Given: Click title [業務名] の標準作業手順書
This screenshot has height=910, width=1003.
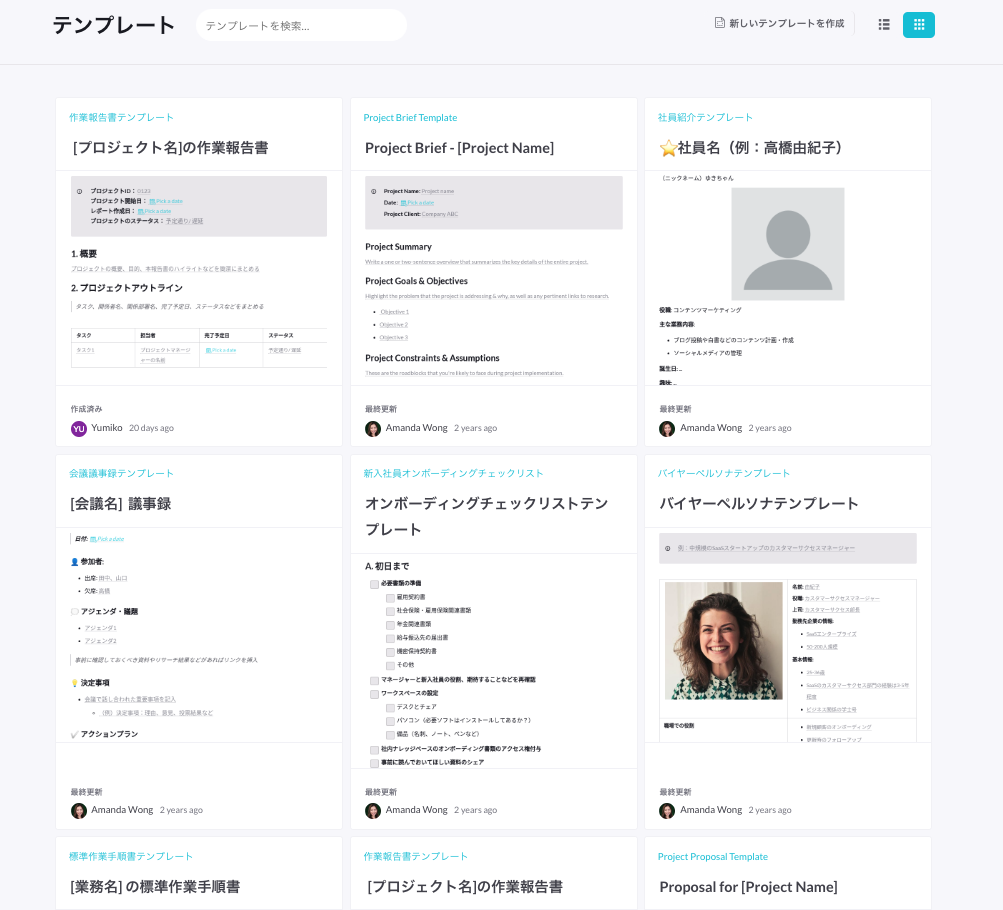Looking at the screenshot, I should 155,887.
